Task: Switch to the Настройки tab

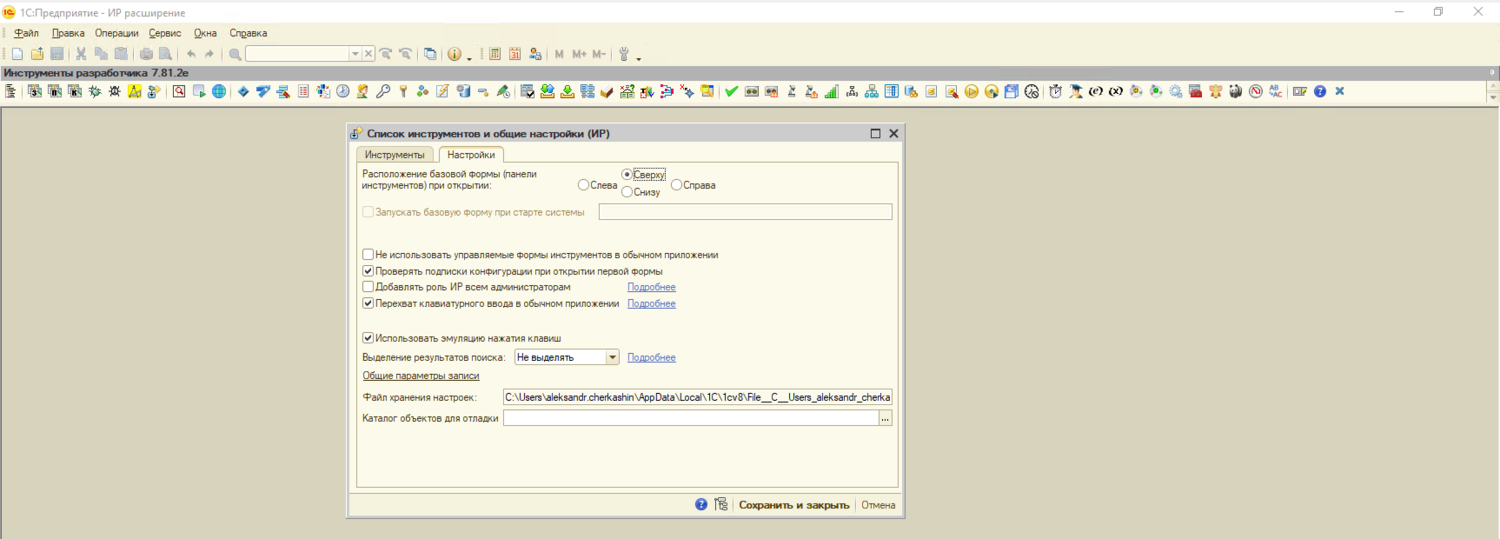Action: (x=471, y=155)
